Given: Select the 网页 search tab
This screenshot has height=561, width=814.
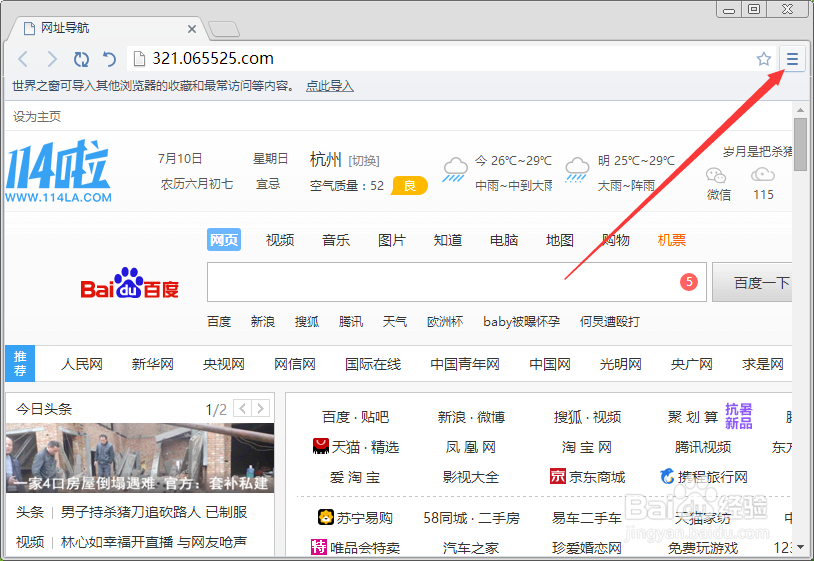Looking at the screenshot, I should click(224, 240).
